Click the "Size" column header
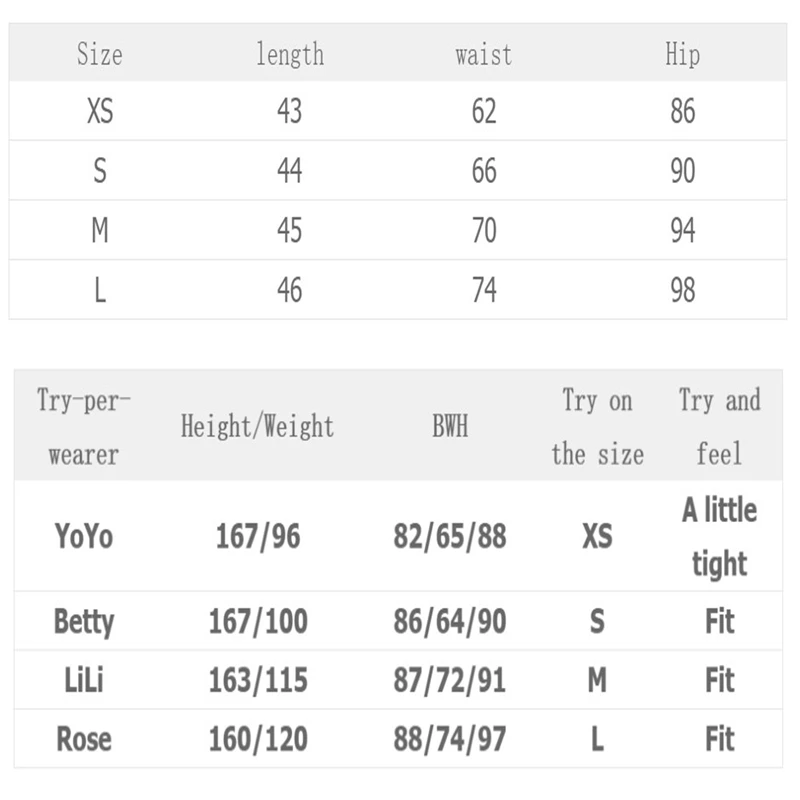 99,54
